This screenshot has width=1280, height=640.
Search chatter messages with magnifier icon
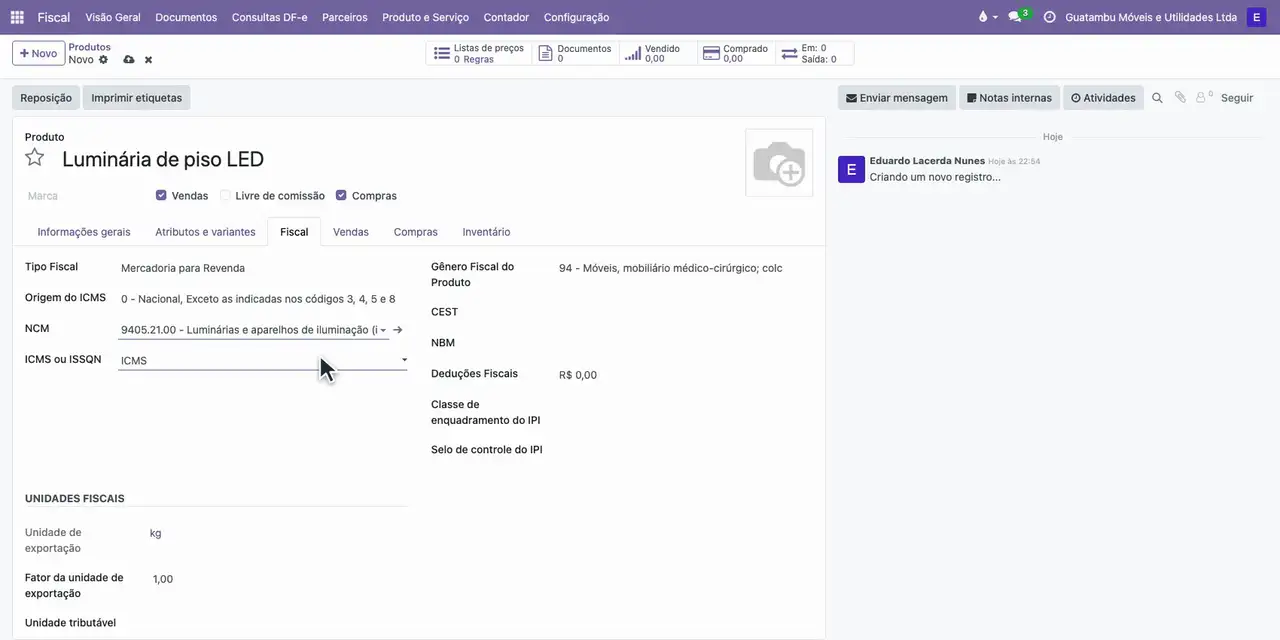pyautogui.click(x=1157, y=98)
